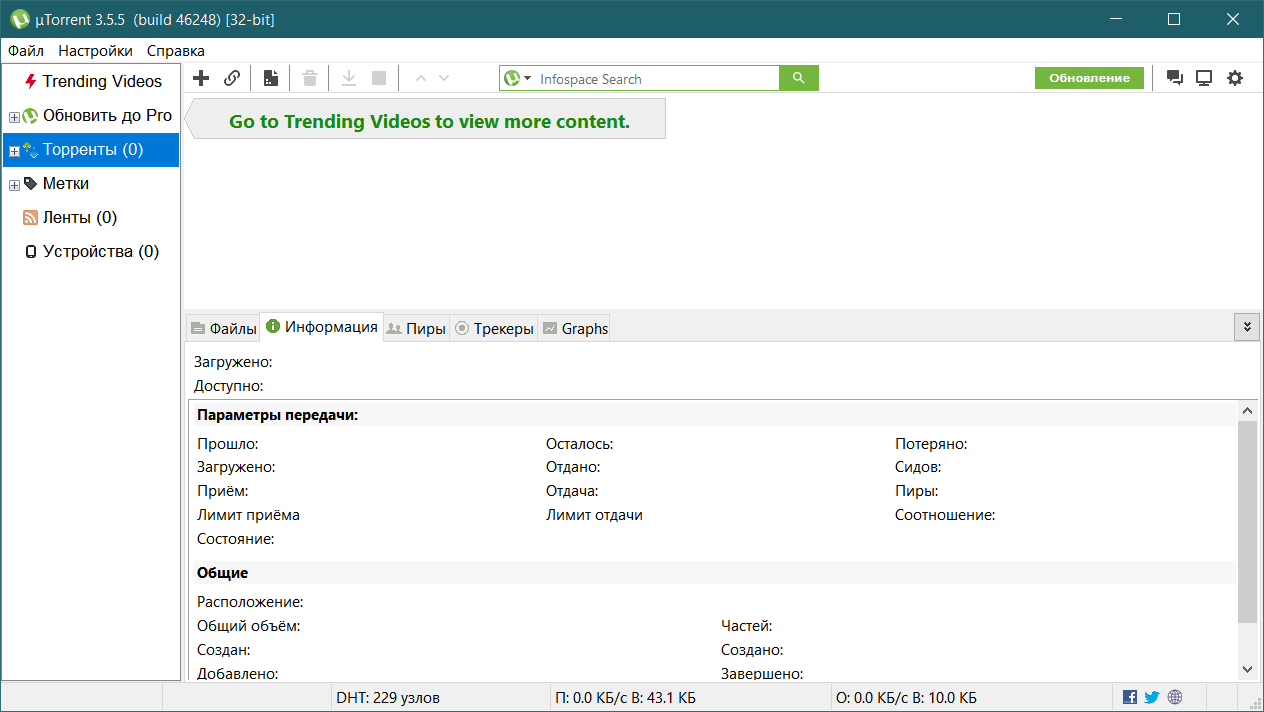Open the chat bubbles icon
The width and height of the screenshot is (1264, 712).
coord(1175,78)
